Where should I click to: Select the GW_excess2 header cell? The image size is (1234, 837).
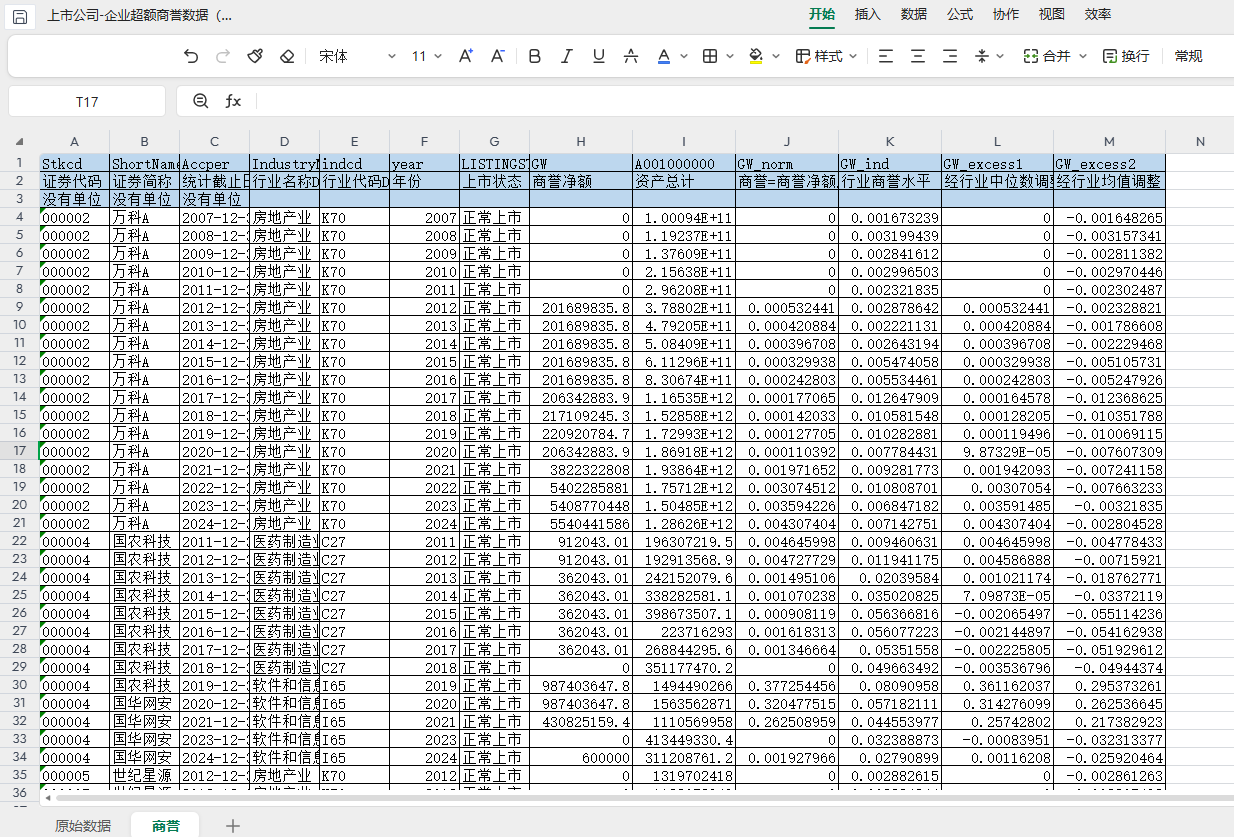tap(1109, 163)
